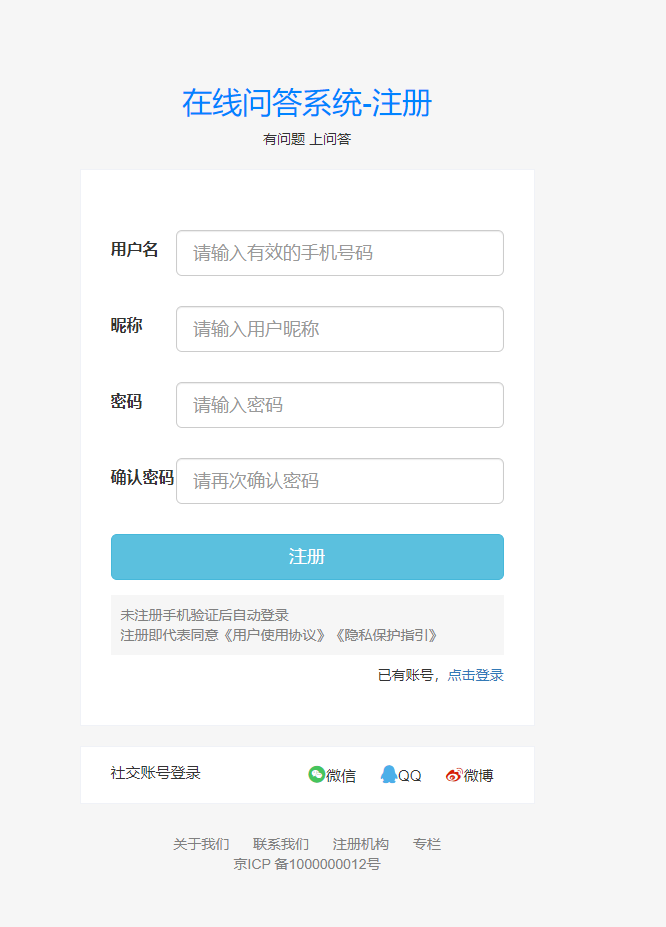The width and height of the screenshot is (666, 927).
Task: Open 专栏 footer link
Action: point(427,844)
